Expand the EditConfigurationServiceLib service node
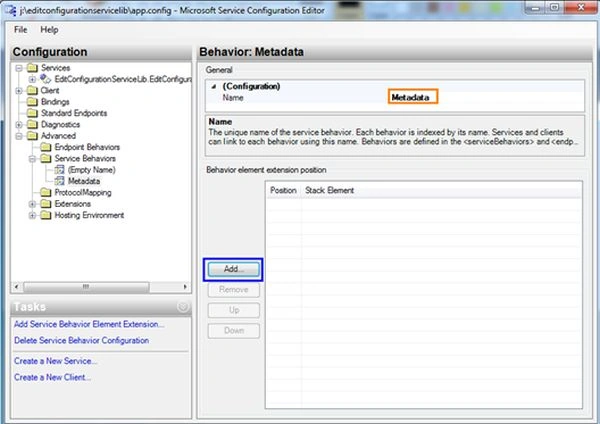 click(x=32, y=80)
